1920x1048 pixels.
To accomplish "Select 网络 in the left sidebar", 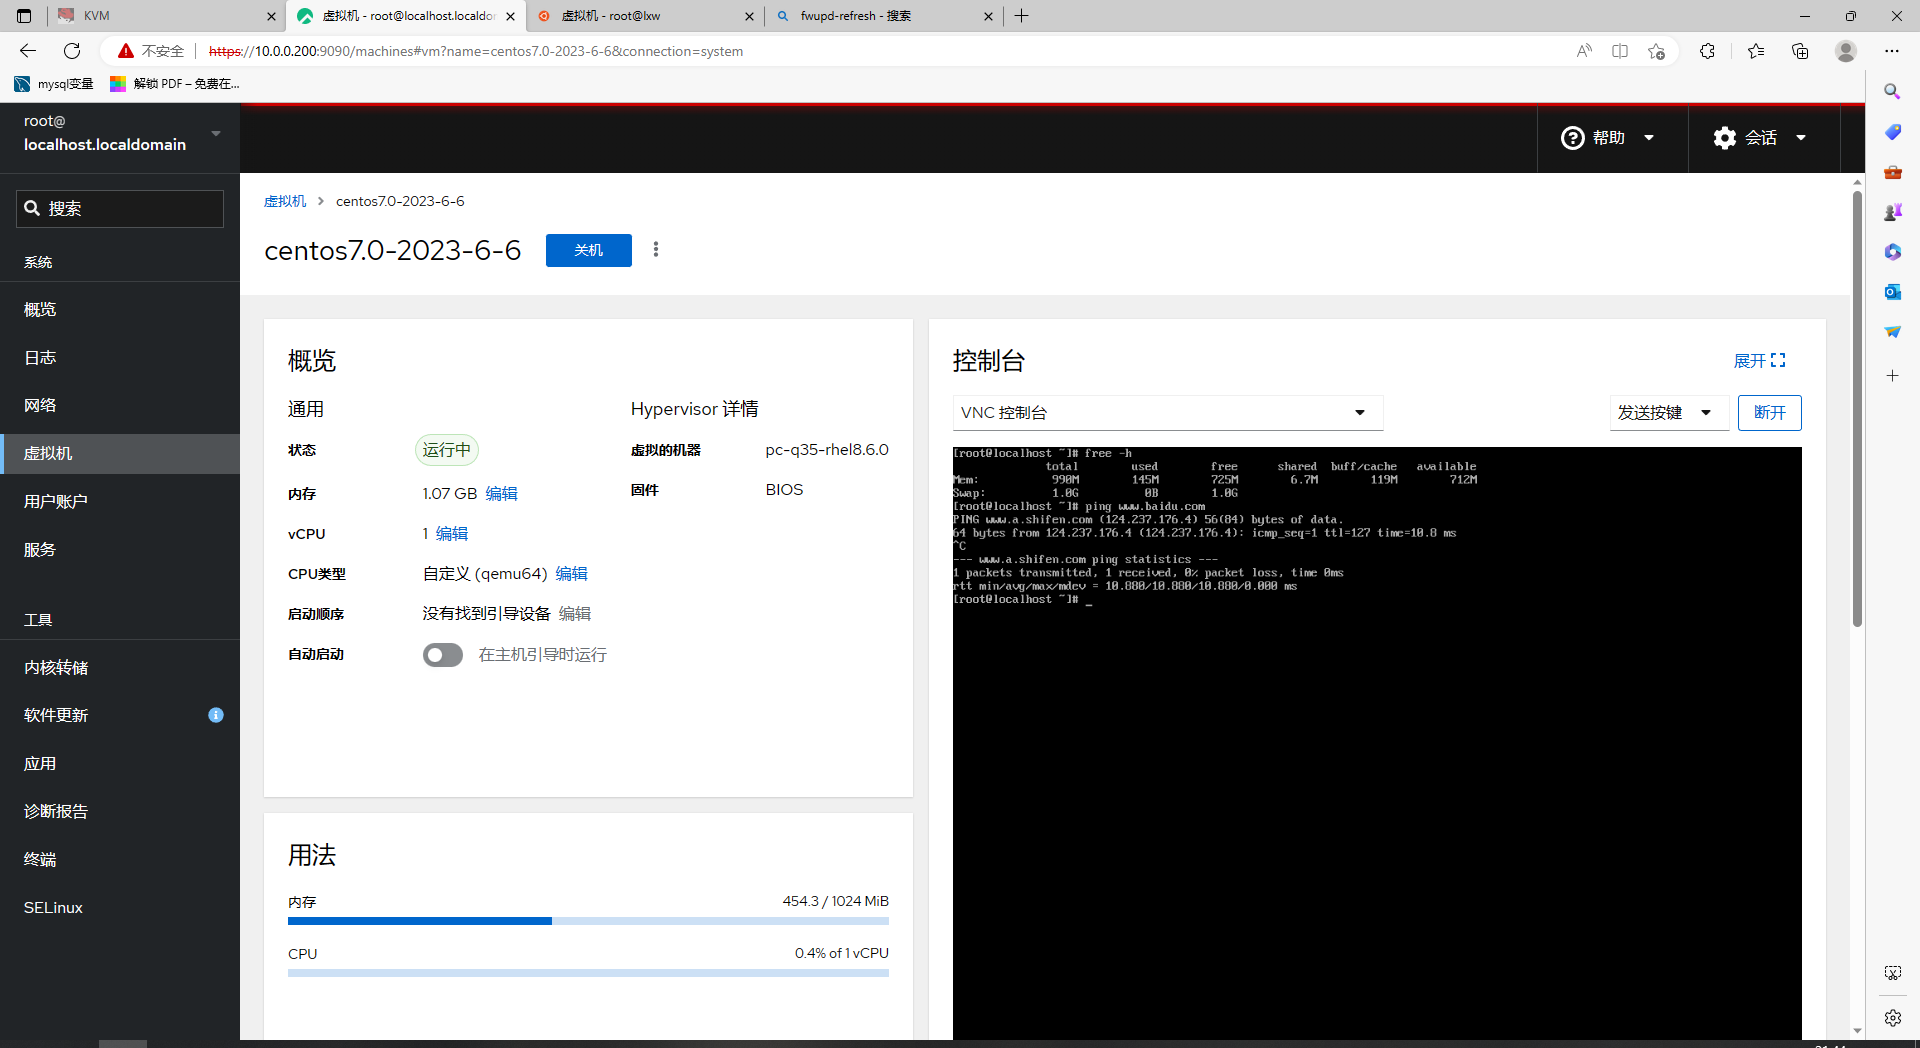I will pos(40,406).
